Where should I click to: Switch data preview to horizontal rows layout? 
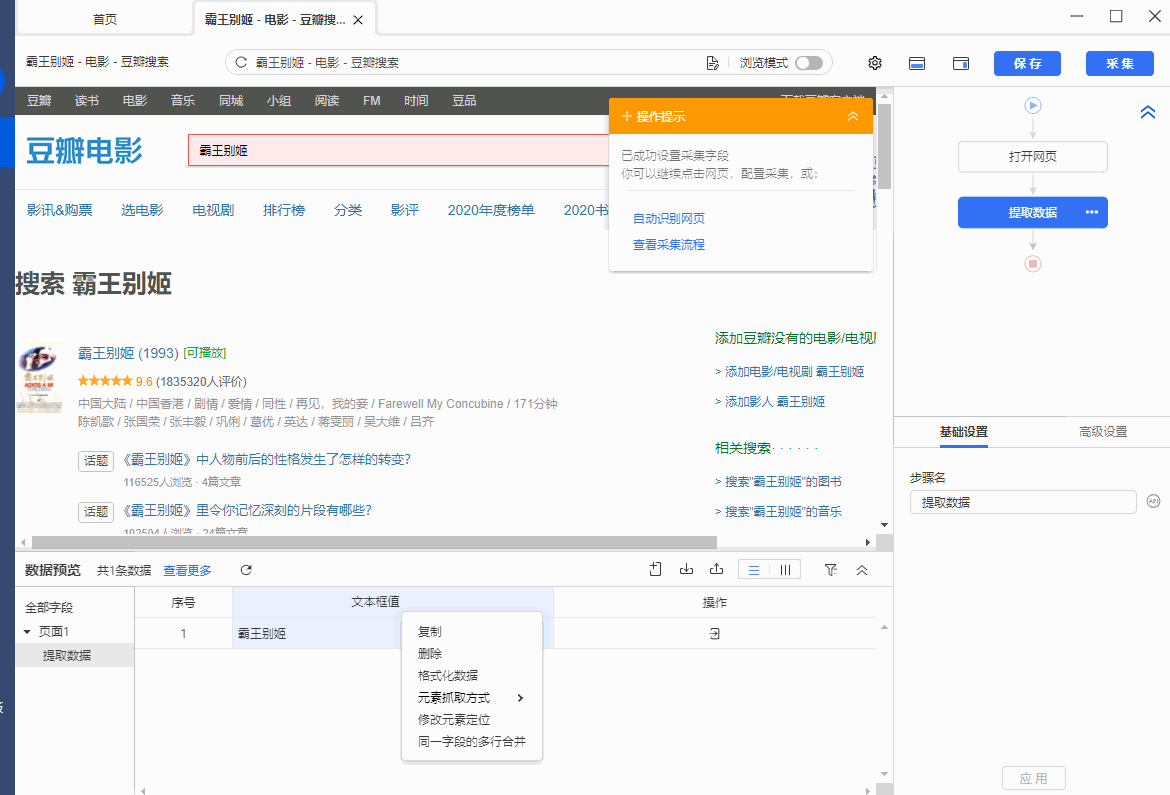(x=754, y=570)
